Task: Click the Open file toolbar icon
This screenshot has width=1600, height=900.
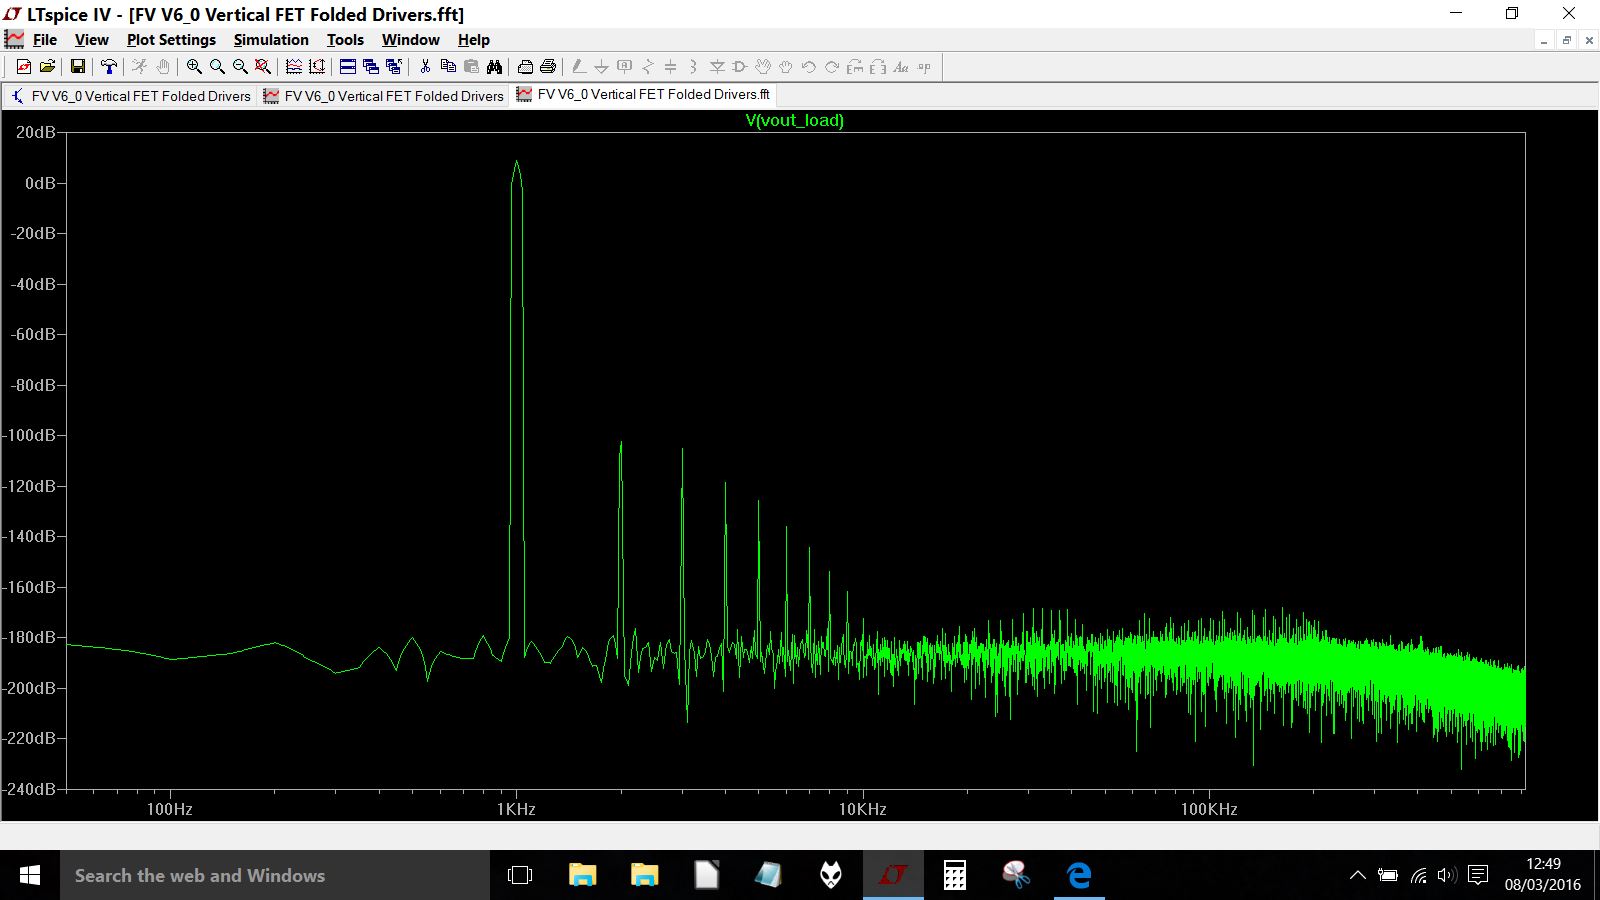Action: tap(47, 67)
